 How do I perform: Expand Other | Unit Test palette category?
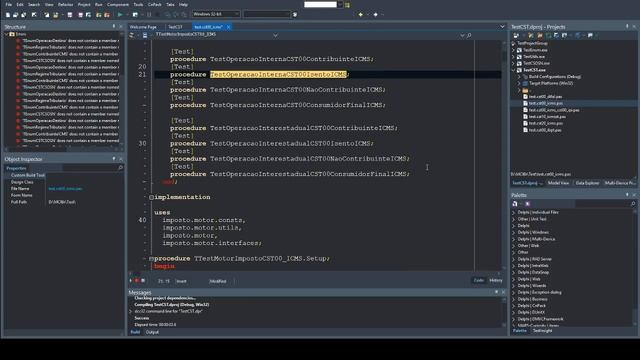(514, 219)
